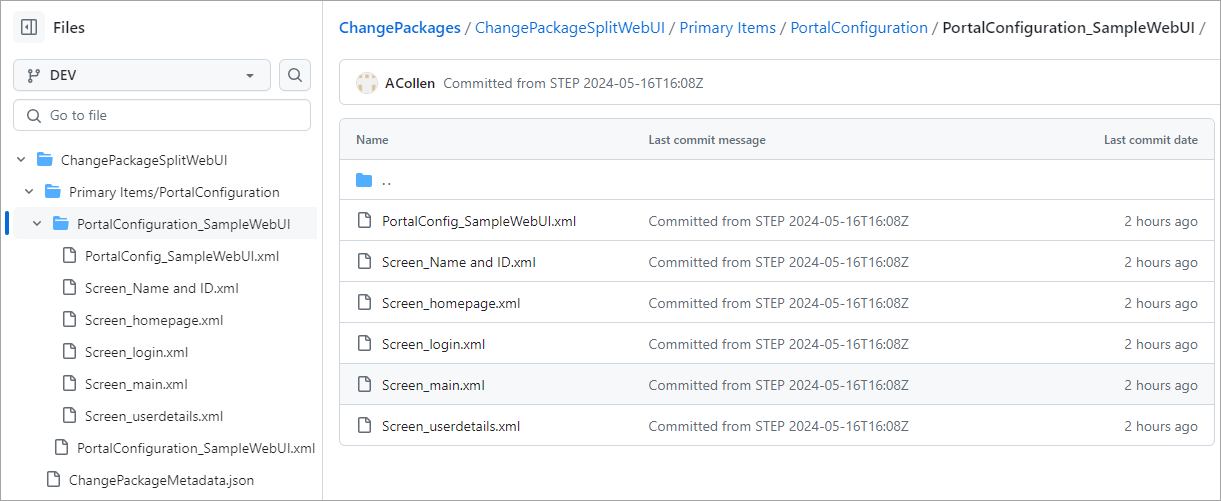Select Screen_homepage.xml in the file tree
The image size is (1221, 501).
153,320
